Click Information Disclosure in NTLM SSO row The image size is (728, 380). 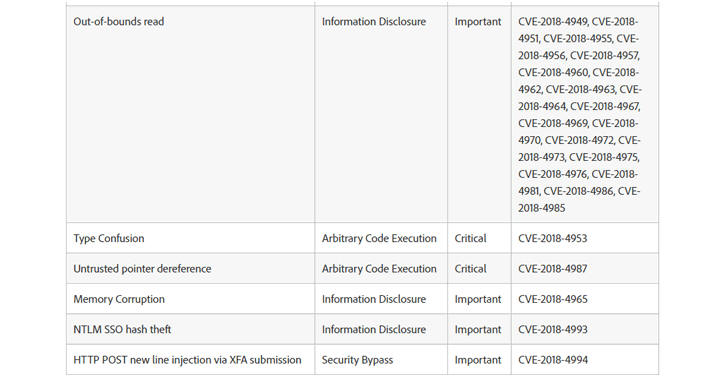click(374, 329)
